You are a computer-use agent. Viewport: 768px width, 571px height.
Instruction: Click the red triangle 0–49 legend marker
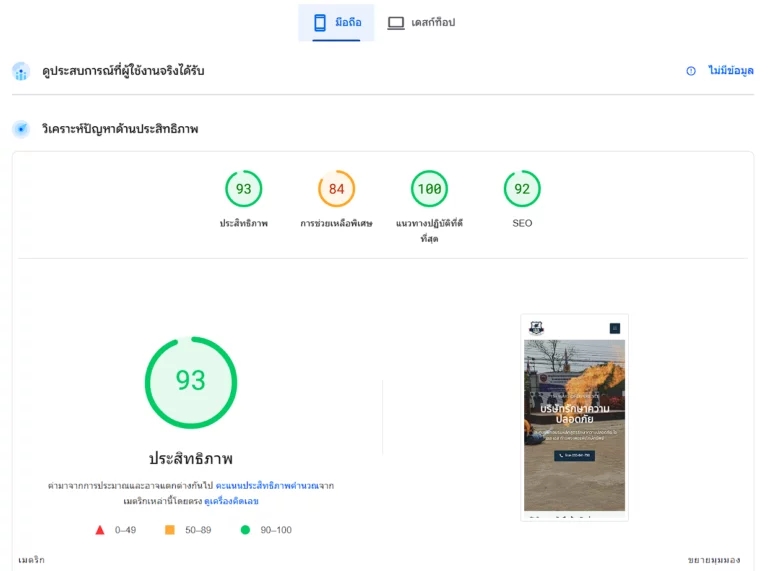point(100,530)
